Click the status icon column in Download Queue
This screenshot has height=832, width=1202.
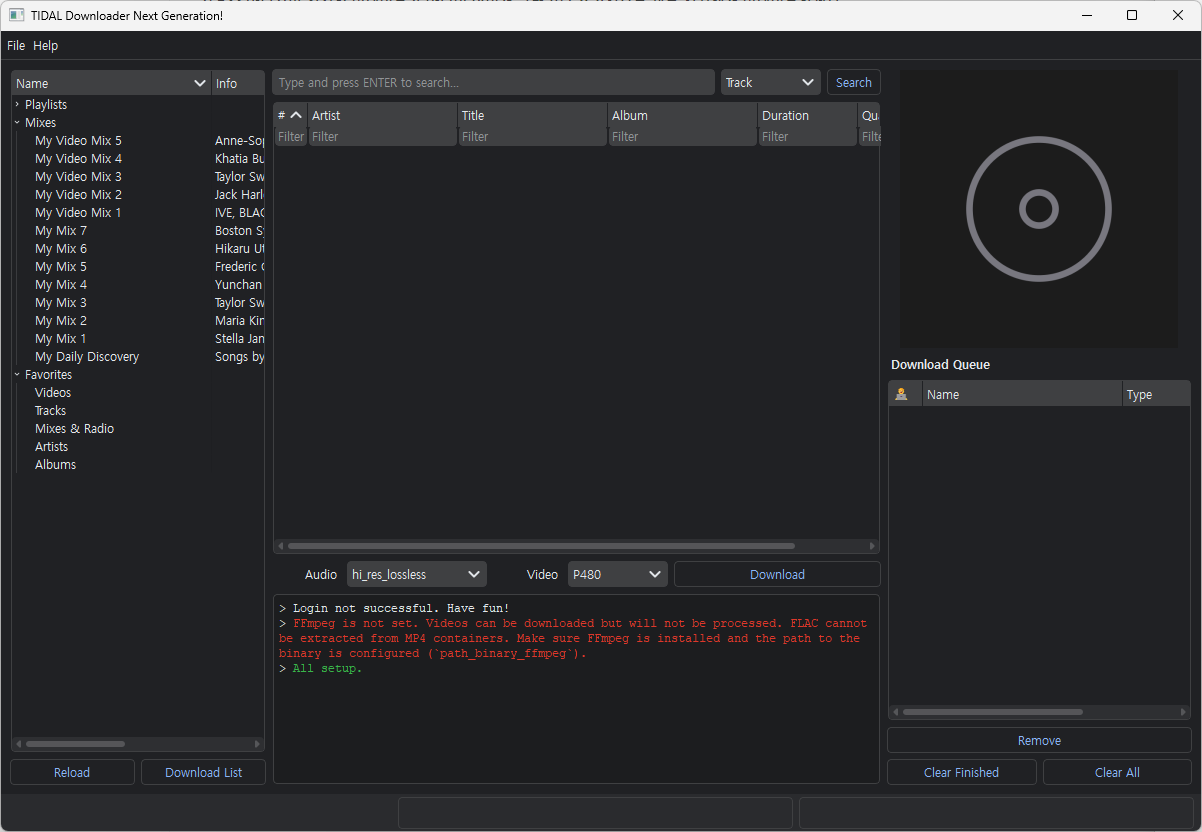[x=905, y=394]
